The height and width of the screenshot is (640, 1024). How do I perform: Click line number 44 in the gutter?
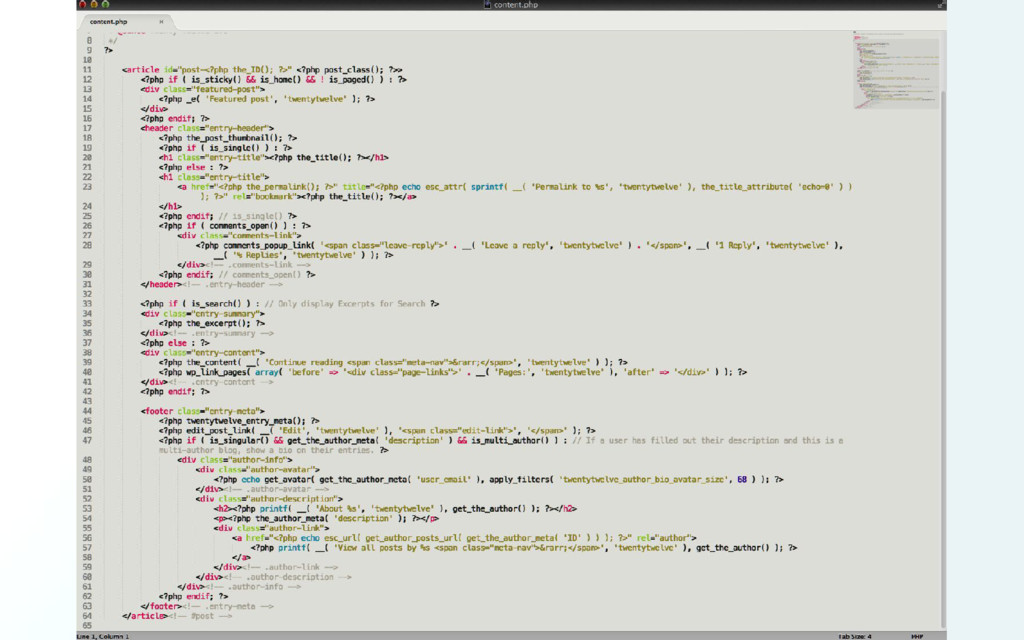tap(88, 411)
